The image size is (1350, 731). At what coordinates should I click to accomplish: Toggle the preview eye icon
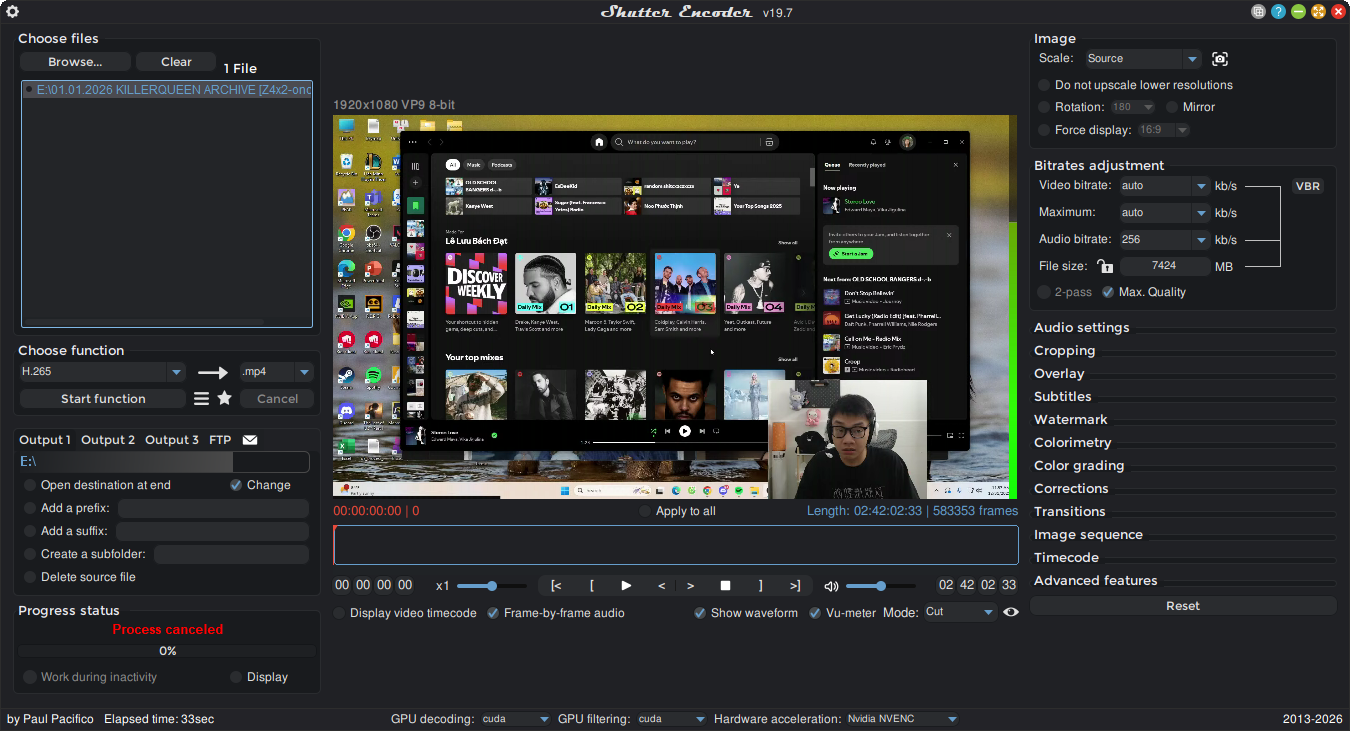click(1011, 612)
